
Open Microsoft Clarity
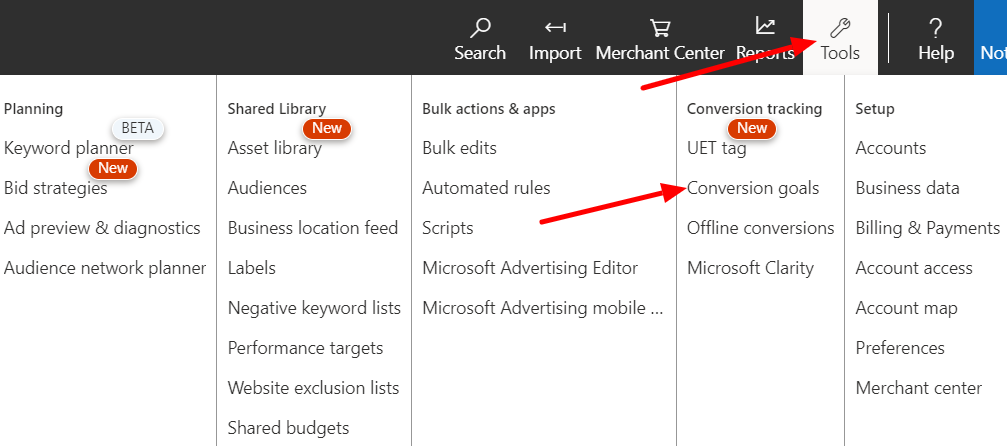click(750, 268)
